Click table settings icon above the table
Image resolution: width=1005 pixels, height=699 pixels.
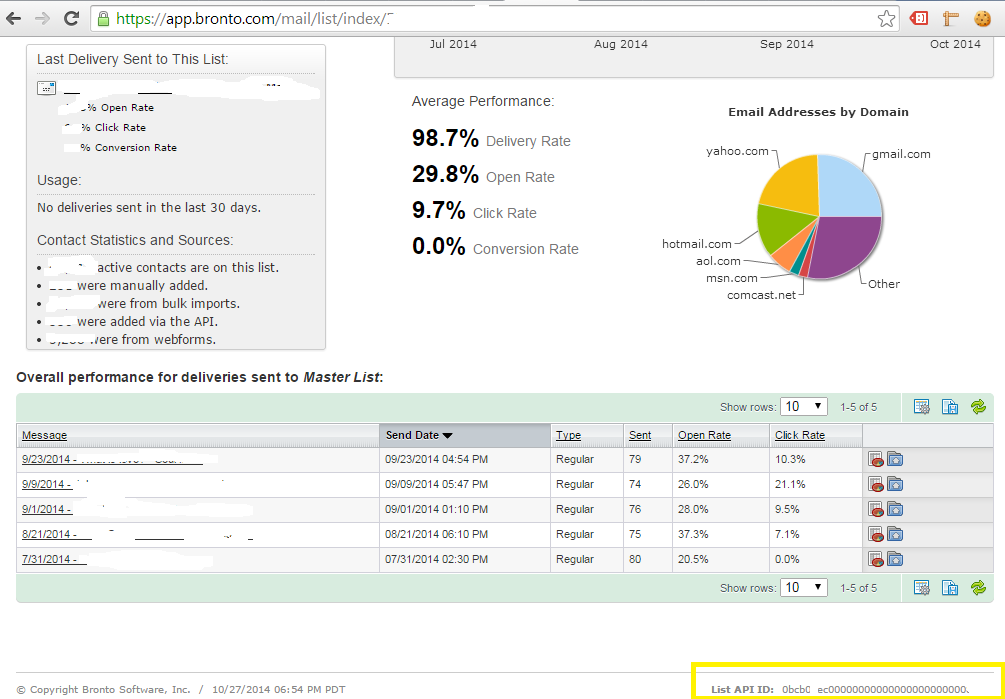pyautogui.click(x=922, y=406)
